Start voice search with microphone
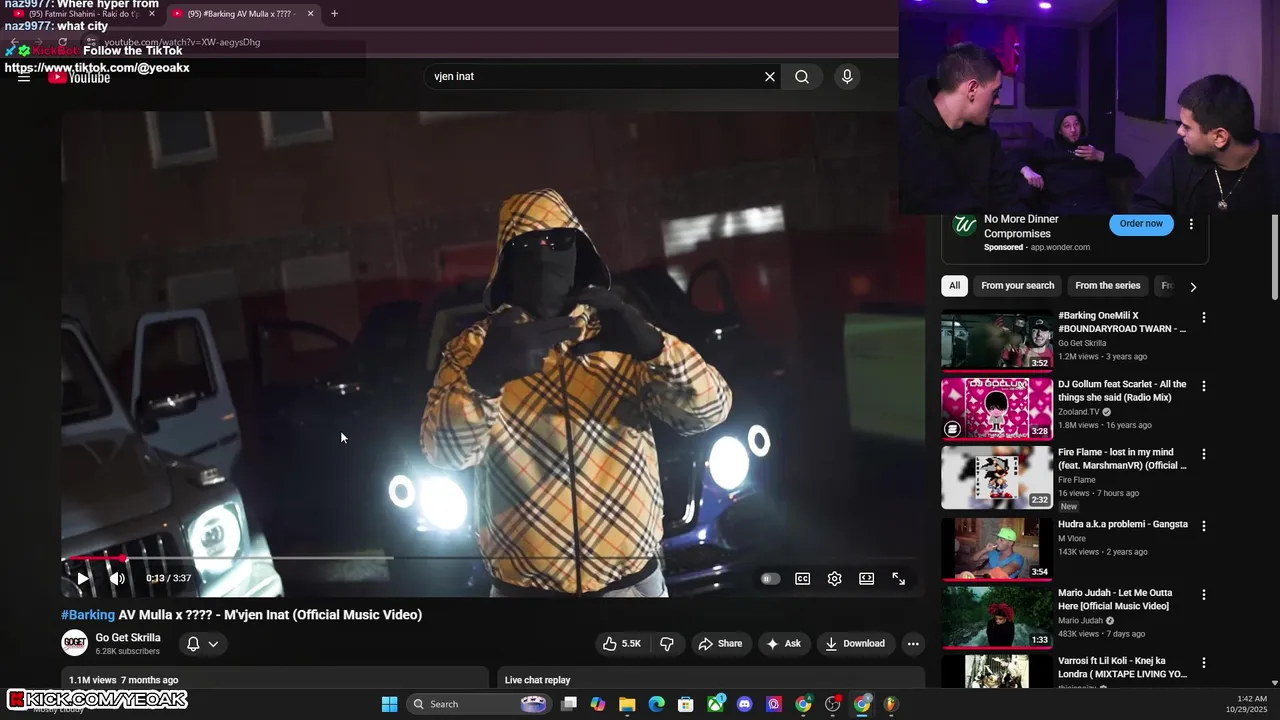This screenshot has height=720, width=1280. pyautogui.click(x=847, y=76)
